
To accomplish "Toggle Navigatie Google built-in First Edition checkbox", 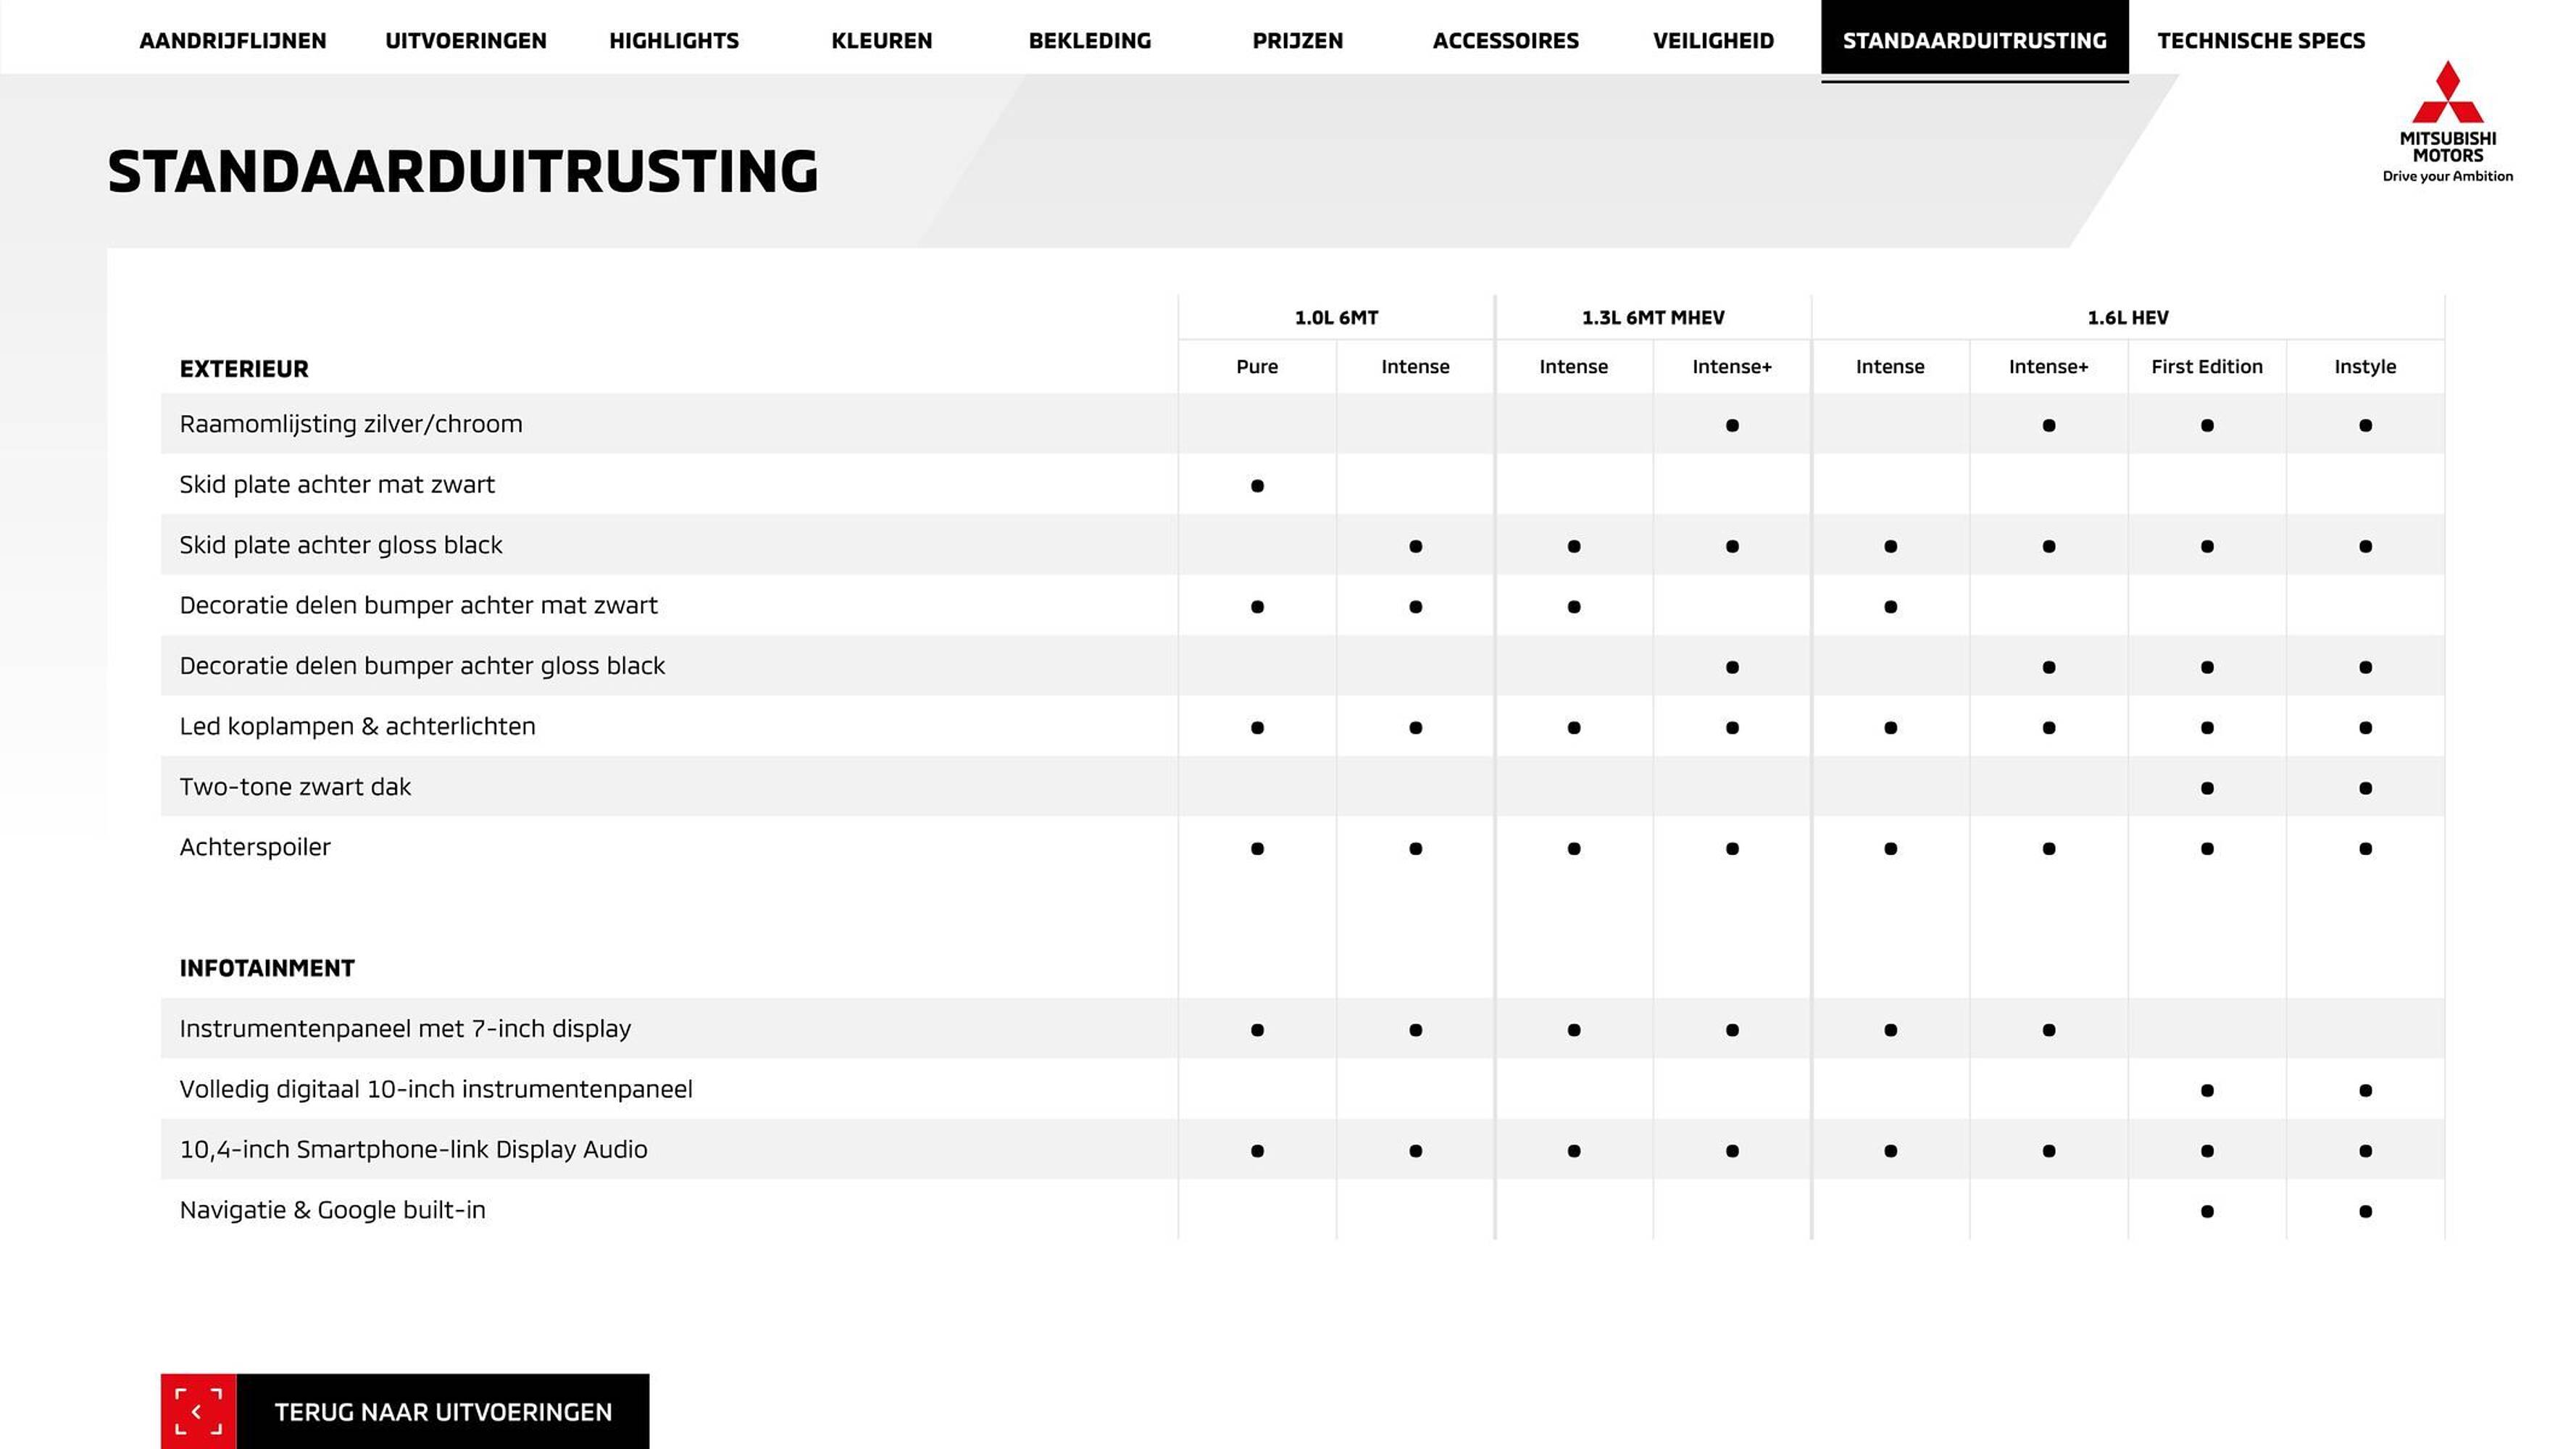I will (2206, 1210).
